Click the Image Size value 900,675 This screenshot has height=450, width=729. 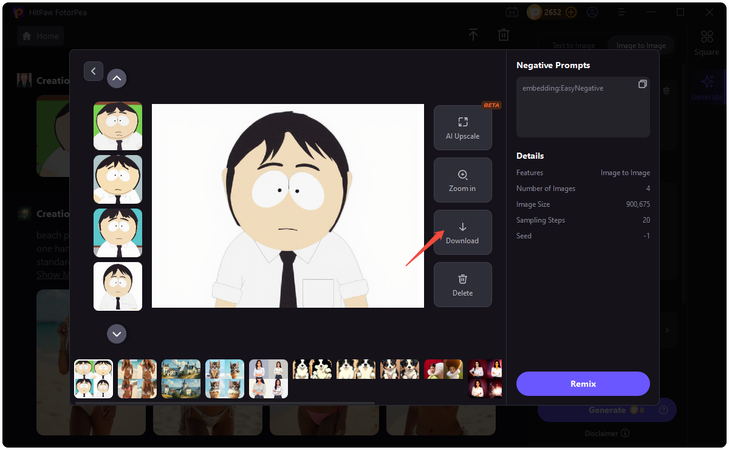pyautogui.click(x=638, y=204)
